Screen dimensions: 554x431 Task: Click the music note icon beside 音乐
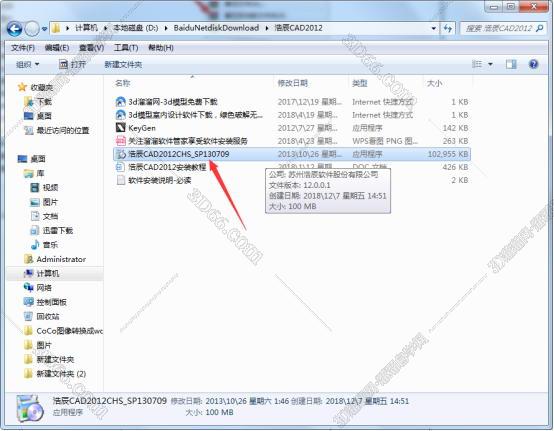click(x=35, y=244)
